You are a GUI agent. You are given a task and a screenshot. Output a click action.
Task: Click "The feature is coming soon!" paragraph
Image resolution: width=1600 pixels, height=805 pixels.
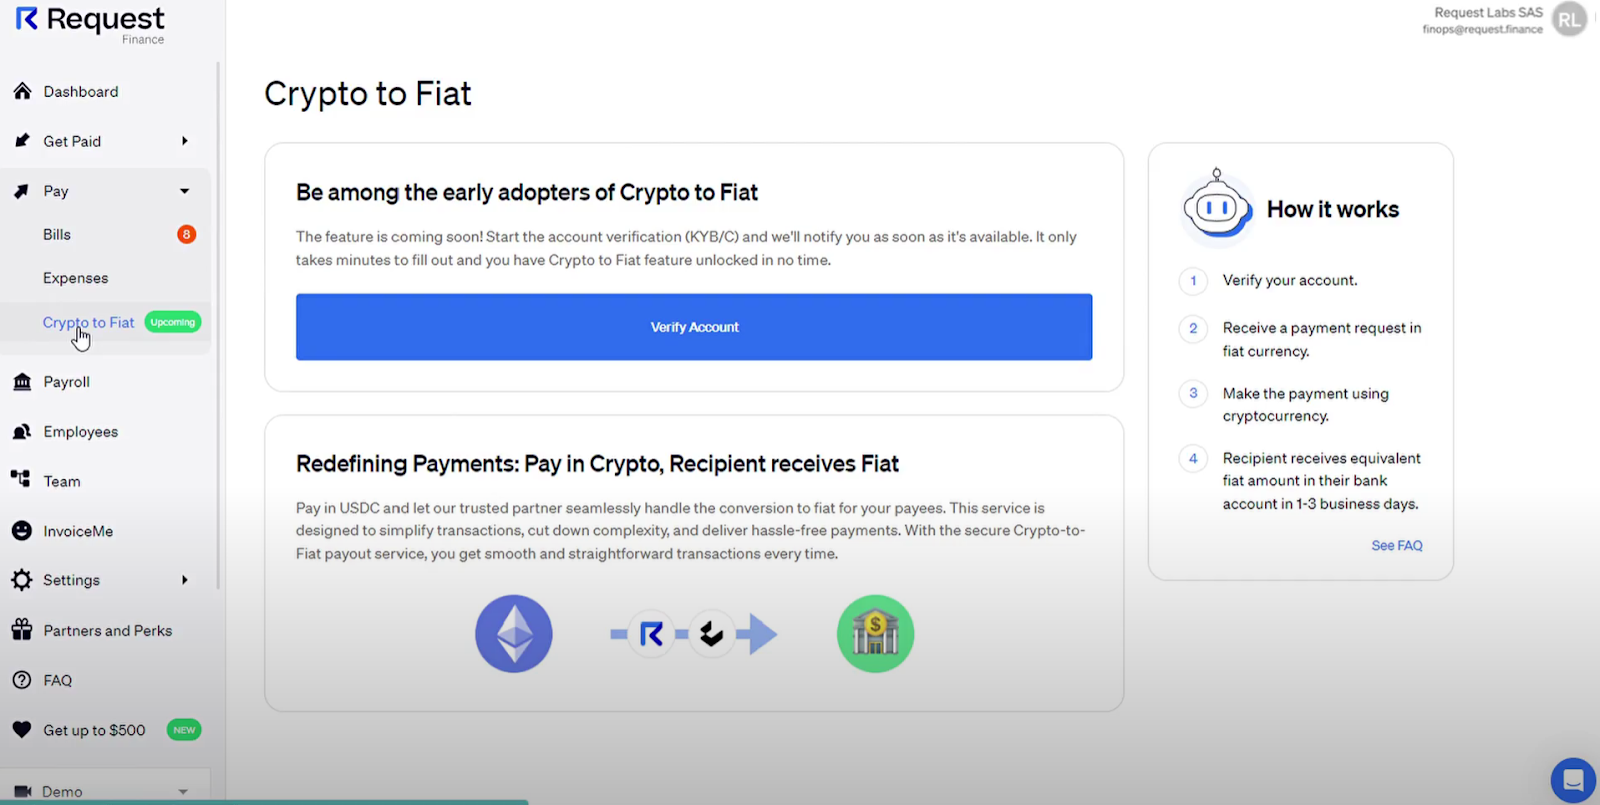pyautogui.click(x=686, y=248)
